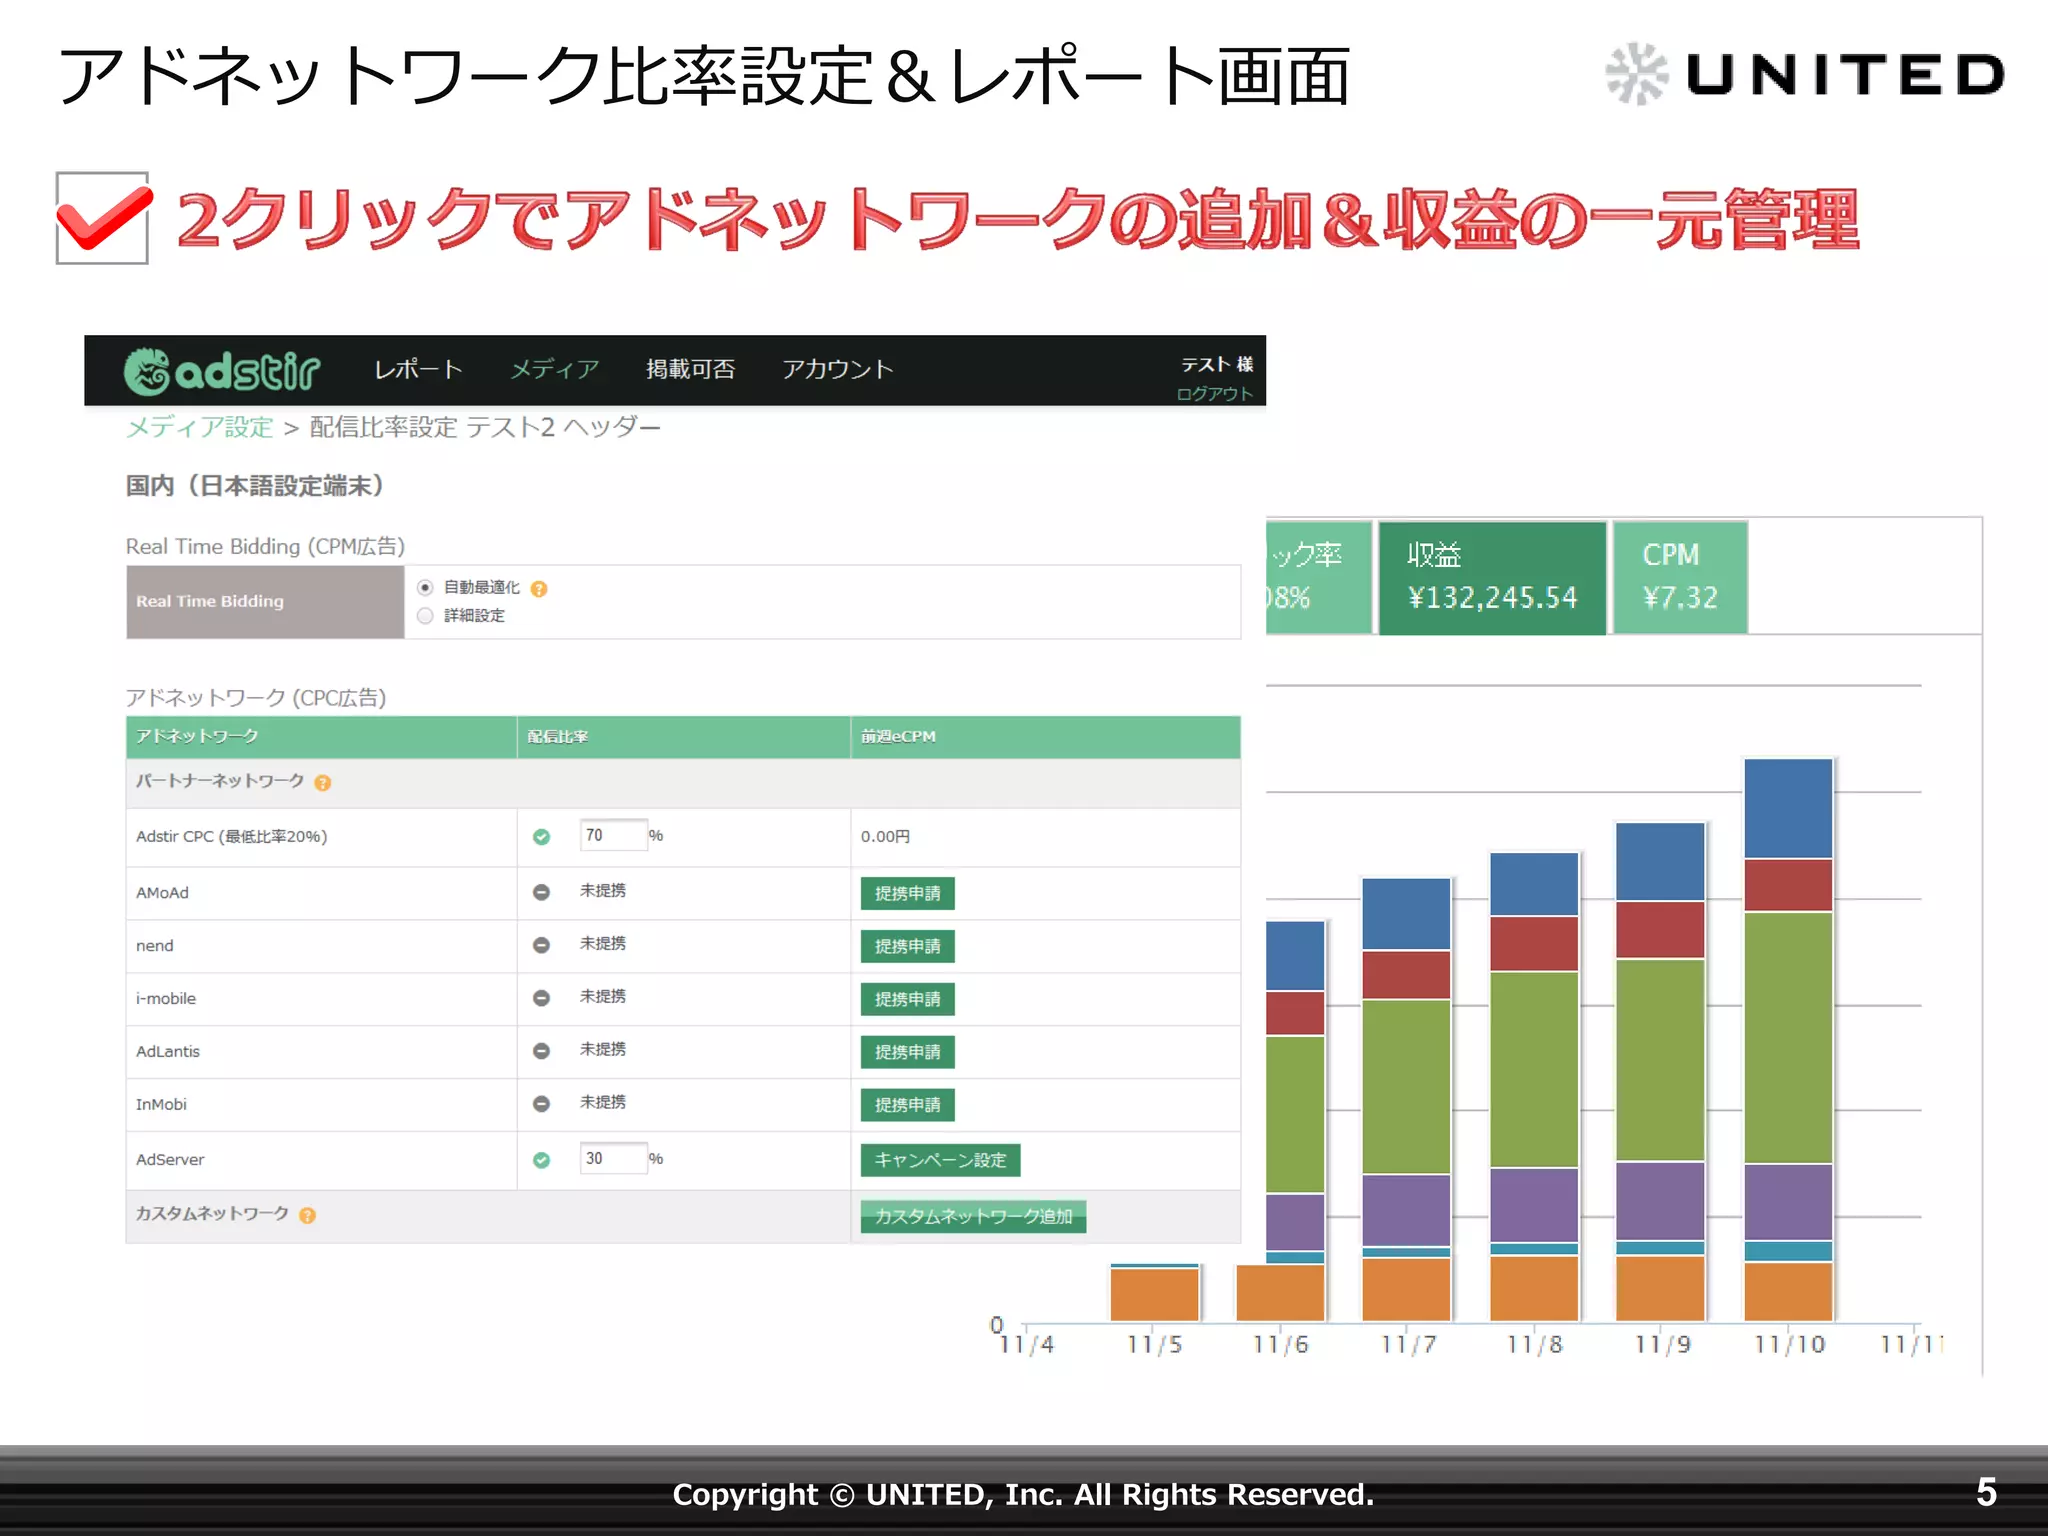Click the red checkmark box icon

104,218
